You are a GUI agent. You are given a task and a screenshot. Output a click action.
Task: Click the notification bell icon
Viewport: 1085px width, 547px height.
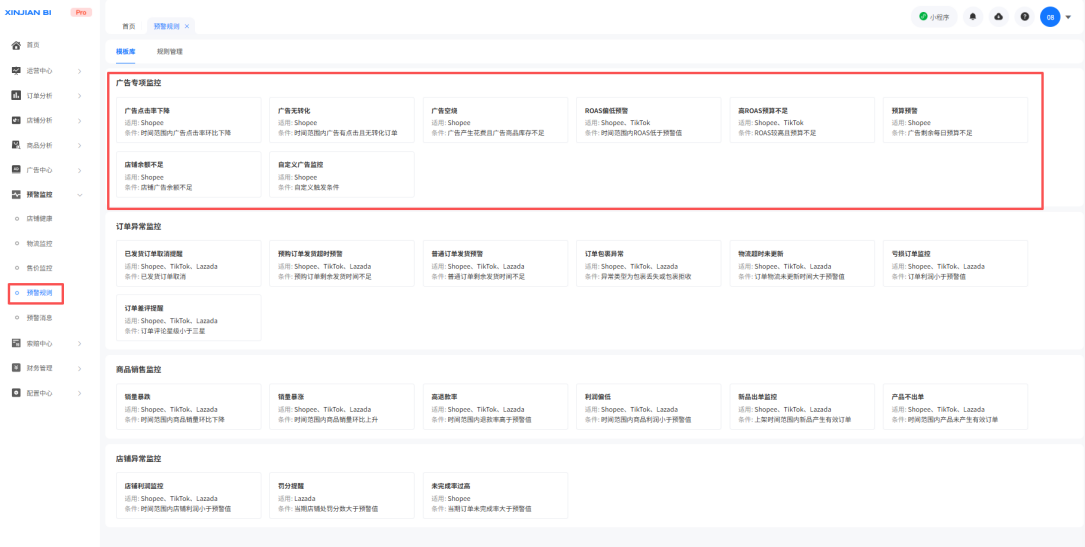[973, 17]
